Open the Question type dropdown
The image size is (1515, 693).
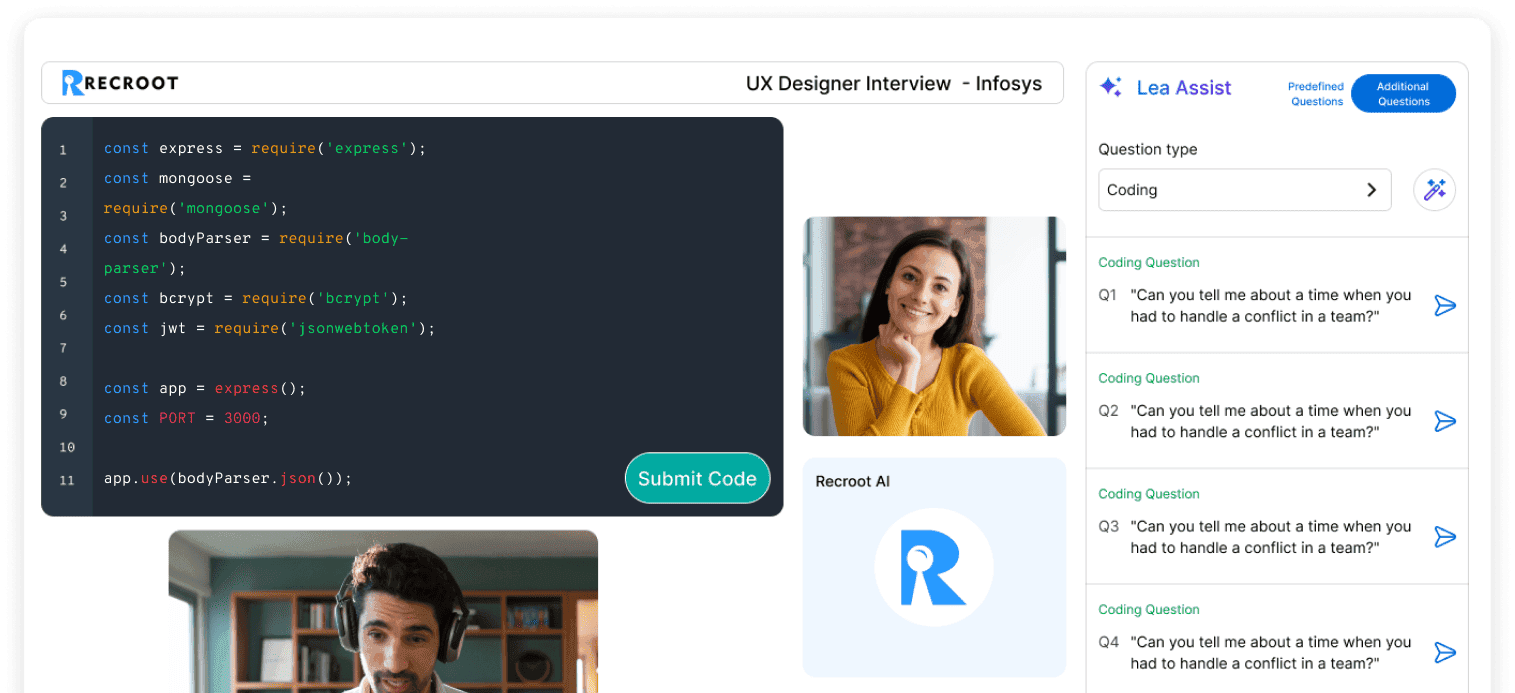click(1244, 190)
